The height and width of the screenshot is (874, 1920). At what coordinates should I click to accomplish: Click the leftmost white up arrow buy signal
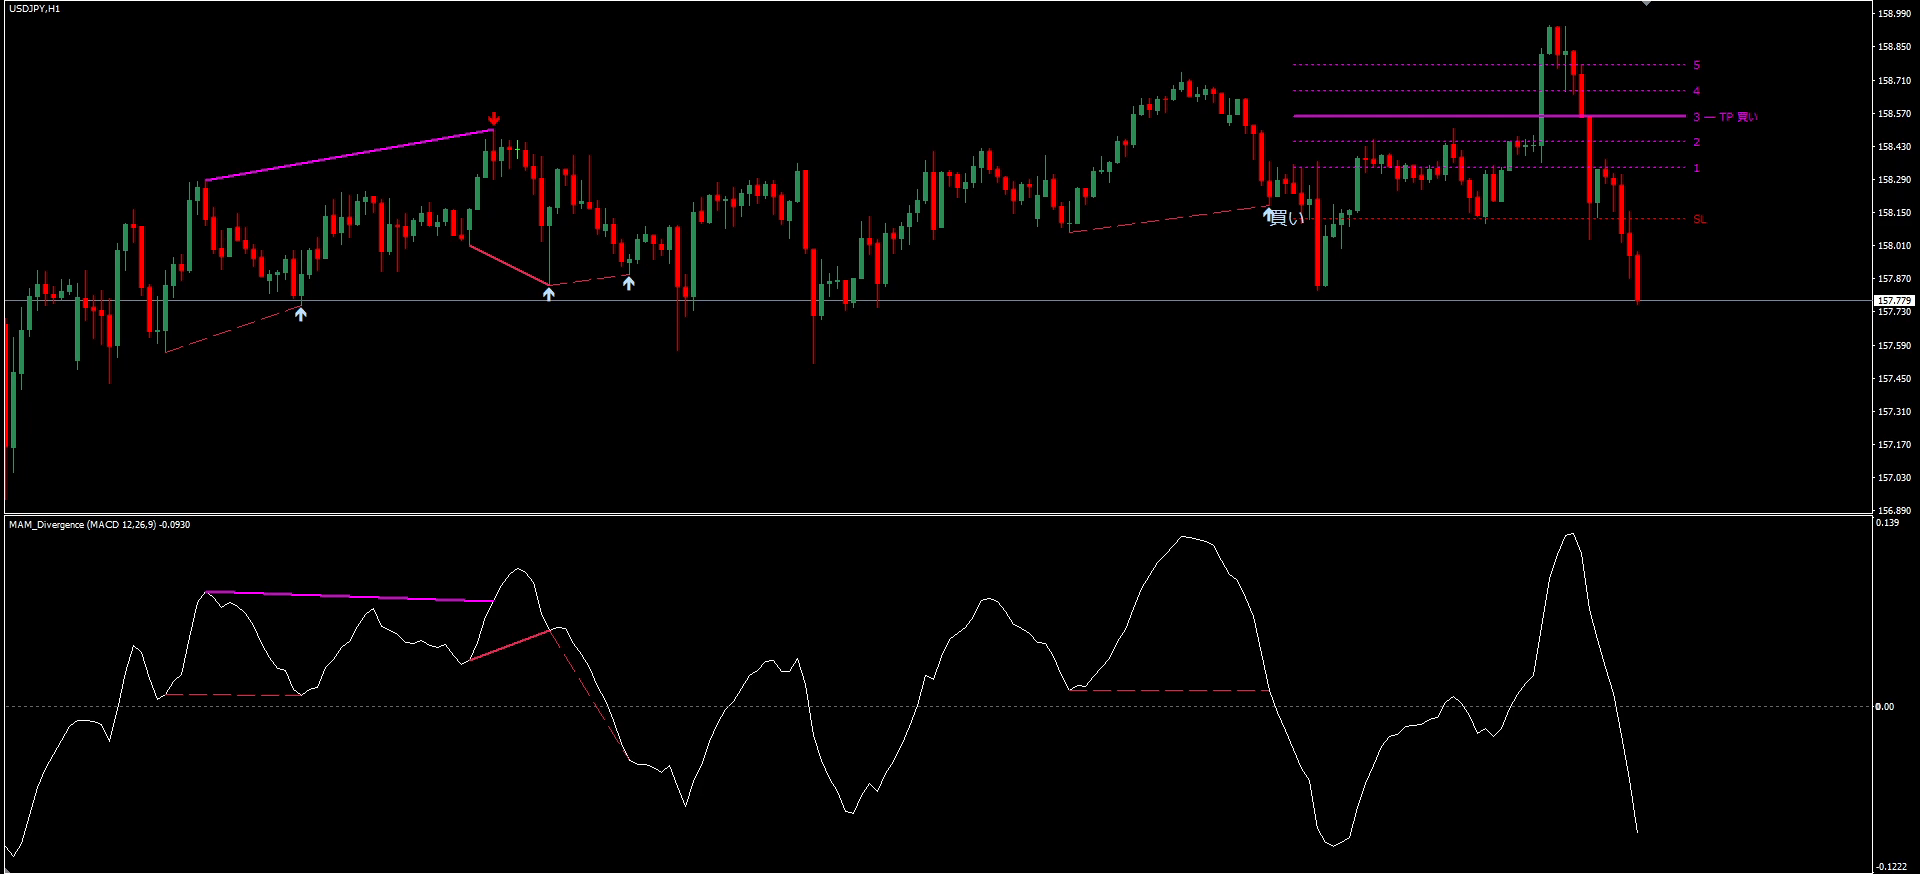301,314
